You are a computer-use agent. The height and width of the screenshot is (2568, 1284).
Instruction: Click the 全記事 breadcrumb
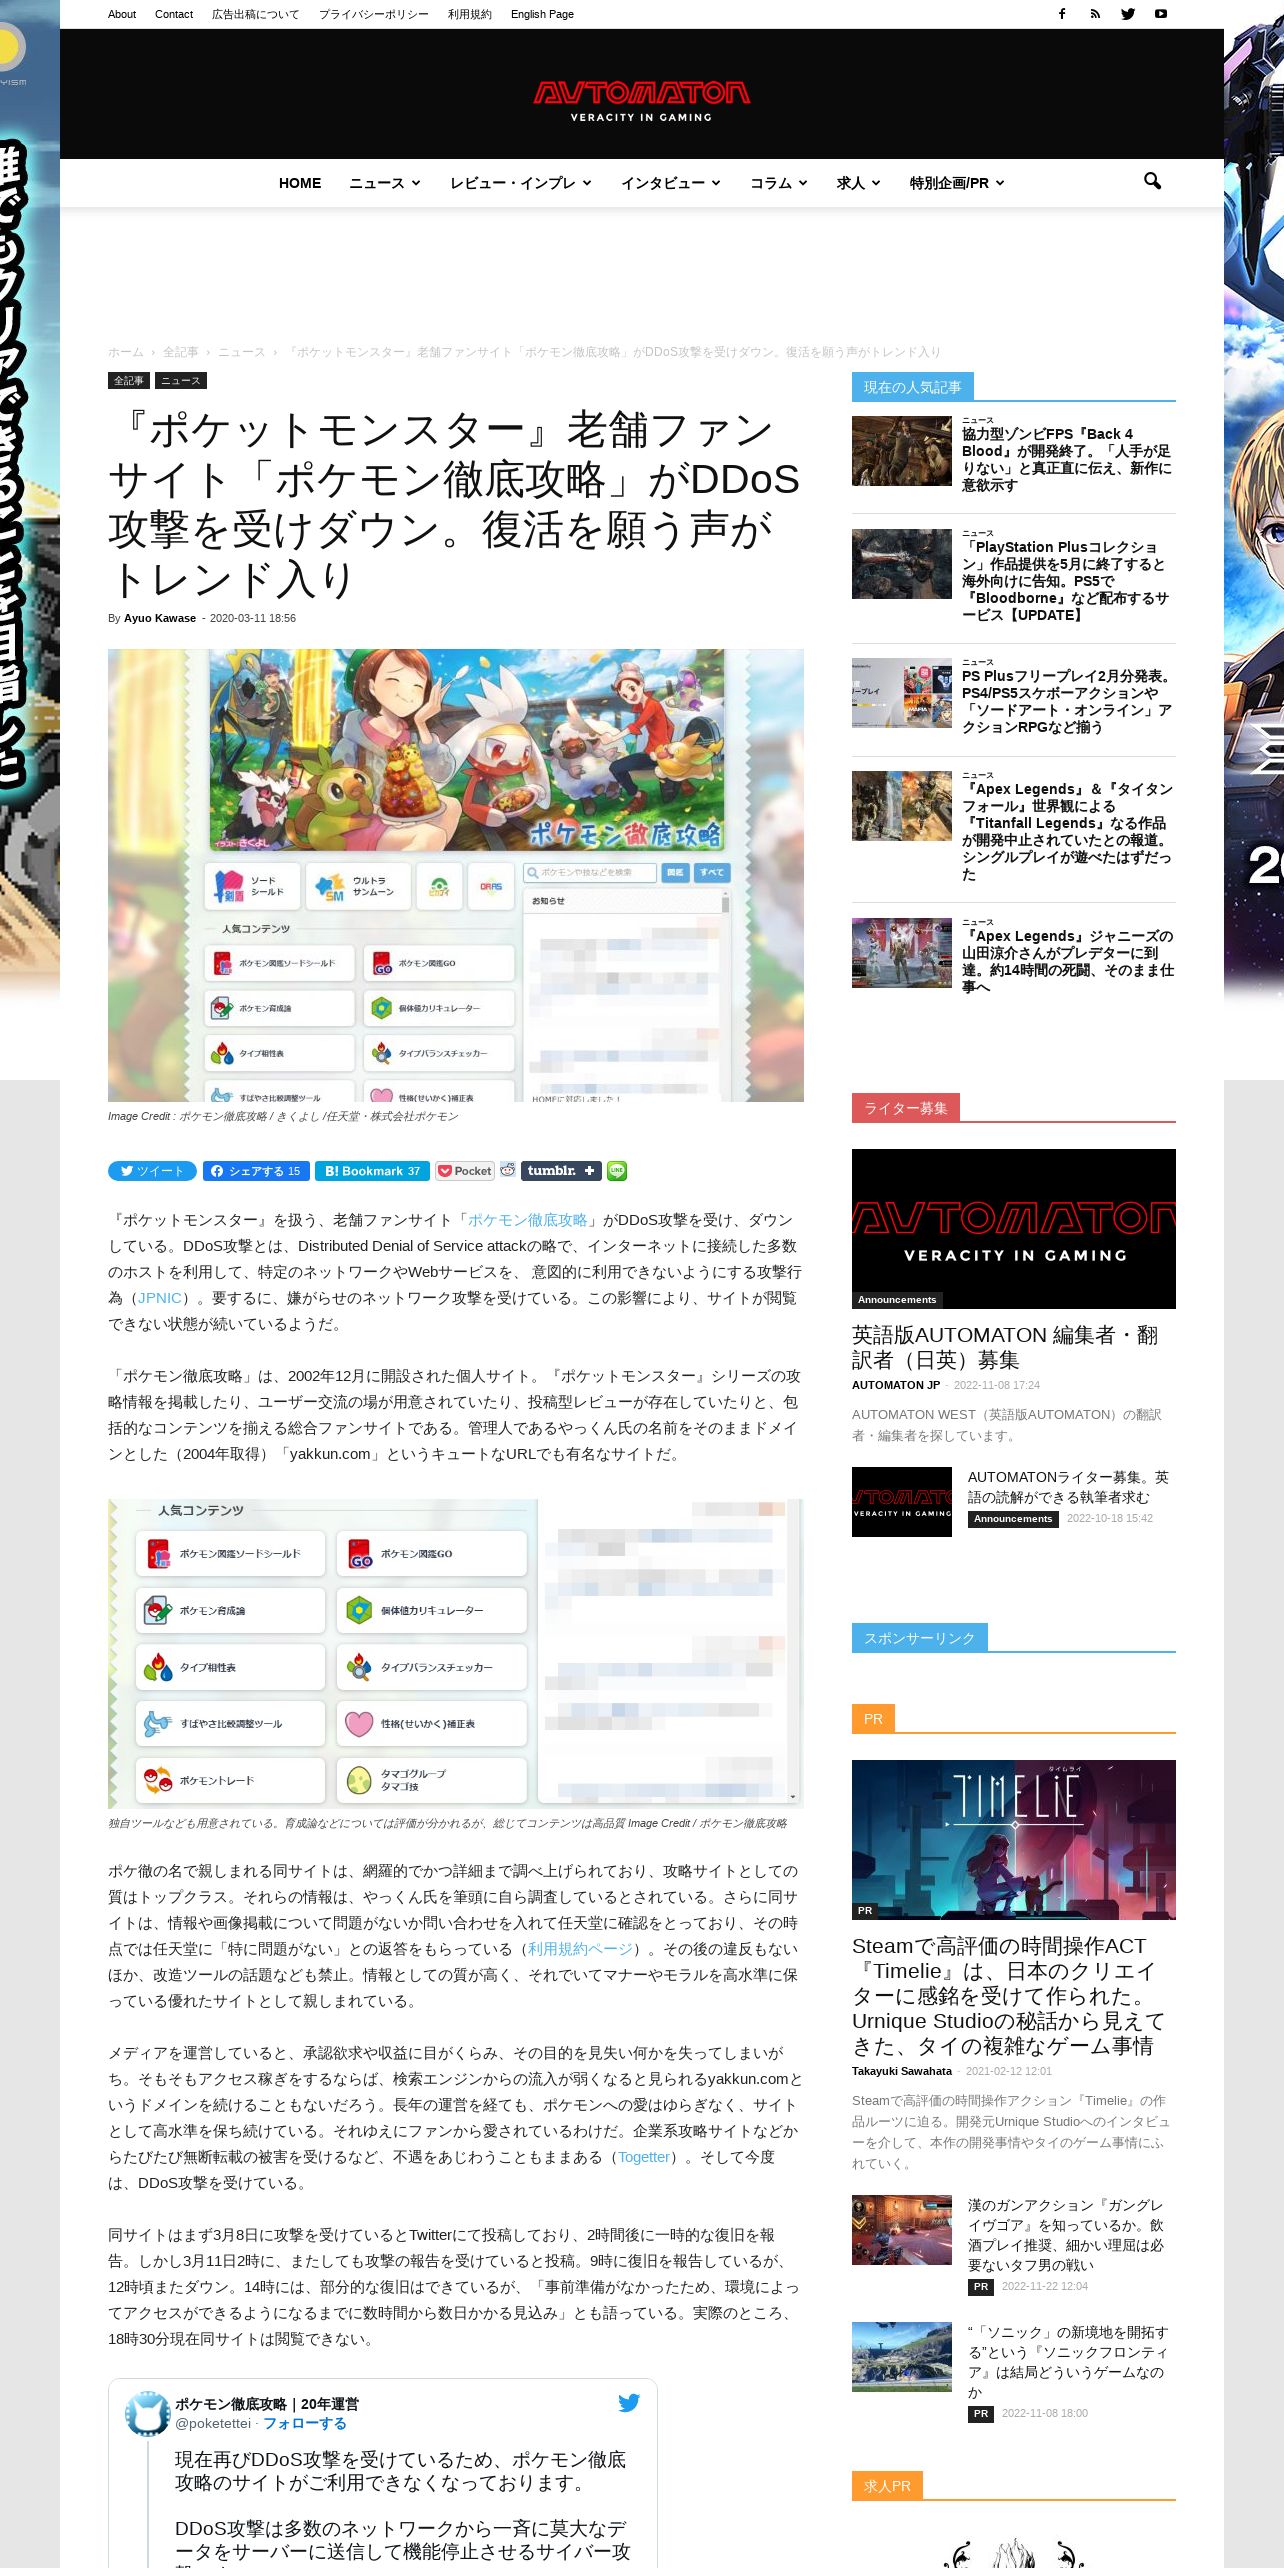(x=181, y=352)
